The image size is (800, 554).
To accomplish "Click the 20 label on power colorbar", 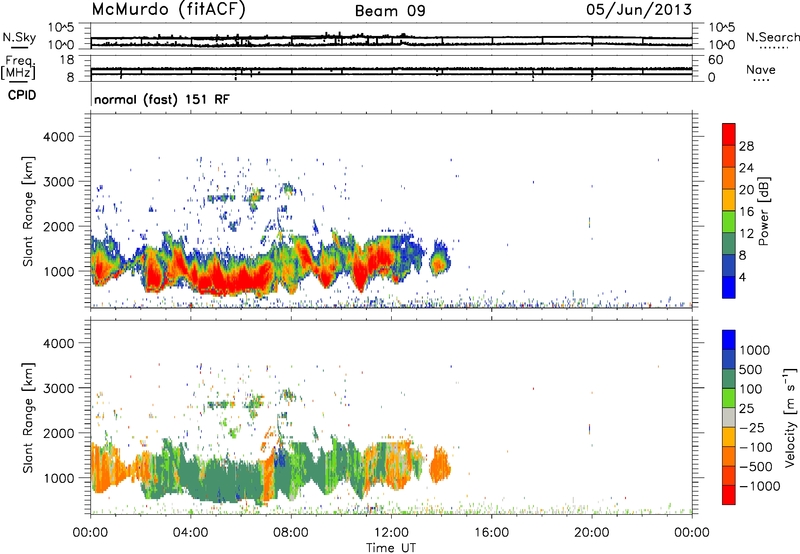I will pyautogui.click(x=746, y=190).
